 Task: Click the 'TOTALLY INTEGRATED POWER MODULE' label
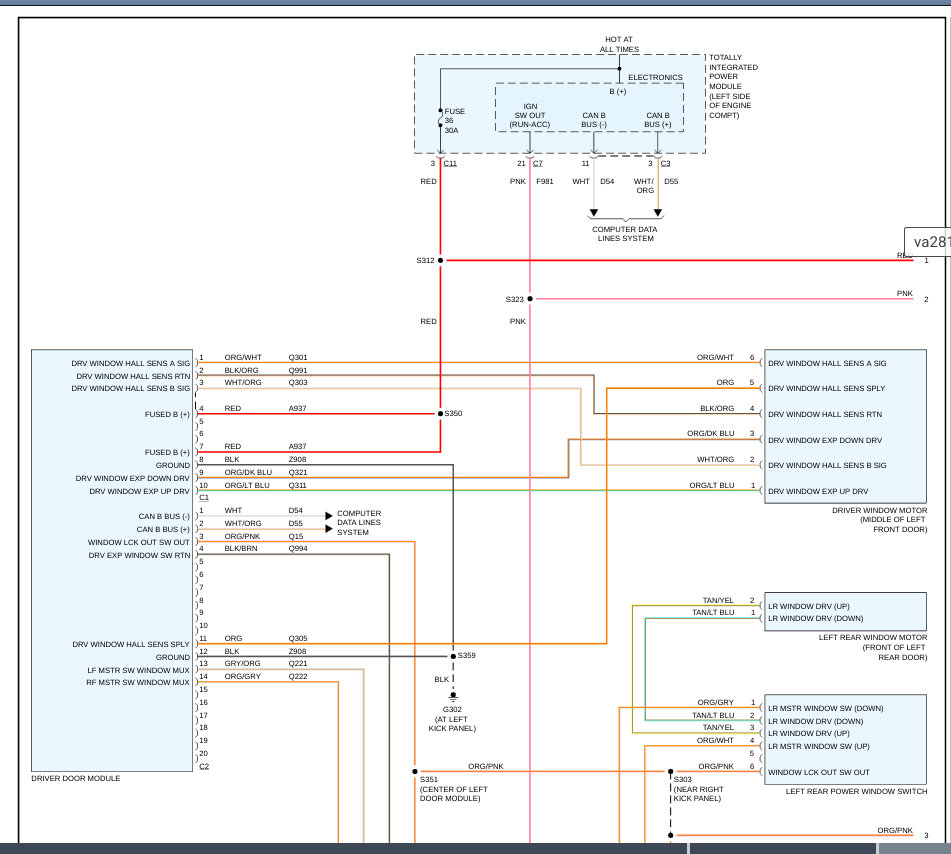pyautogui.click(x=733, y=86)
